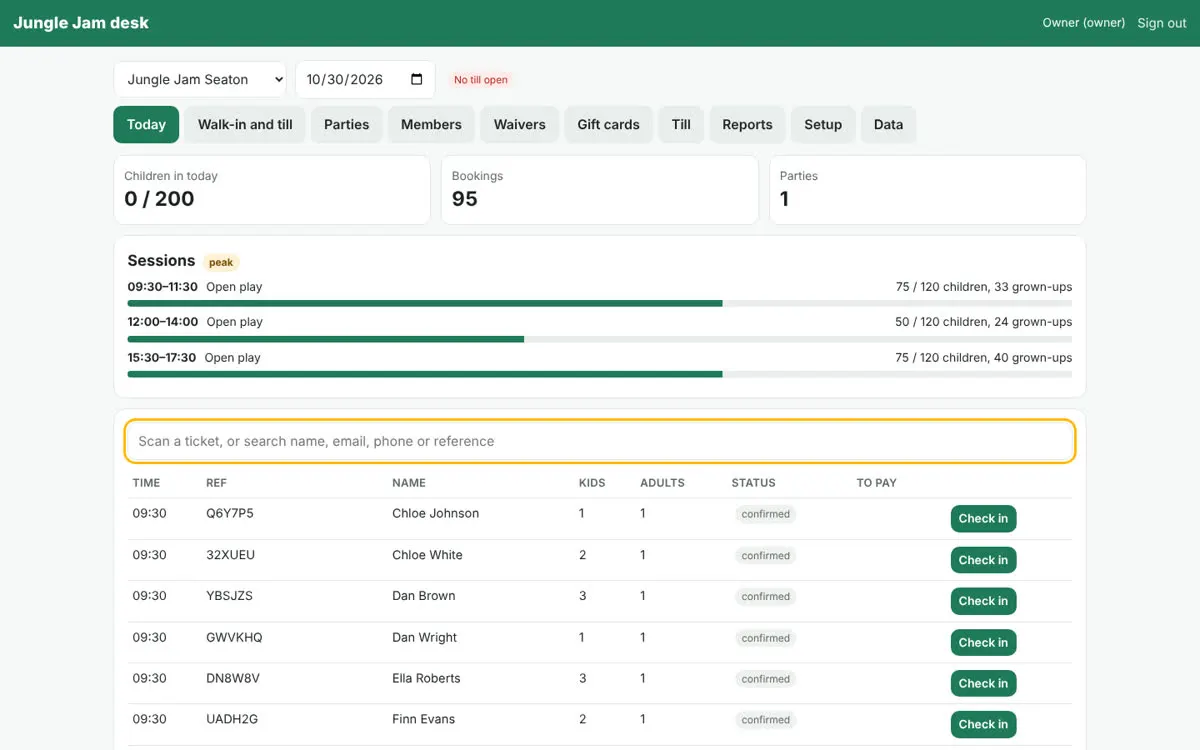Click the name Dan Wright
This screenshot has height=750, width=1200.
click(x=425, y=637)
